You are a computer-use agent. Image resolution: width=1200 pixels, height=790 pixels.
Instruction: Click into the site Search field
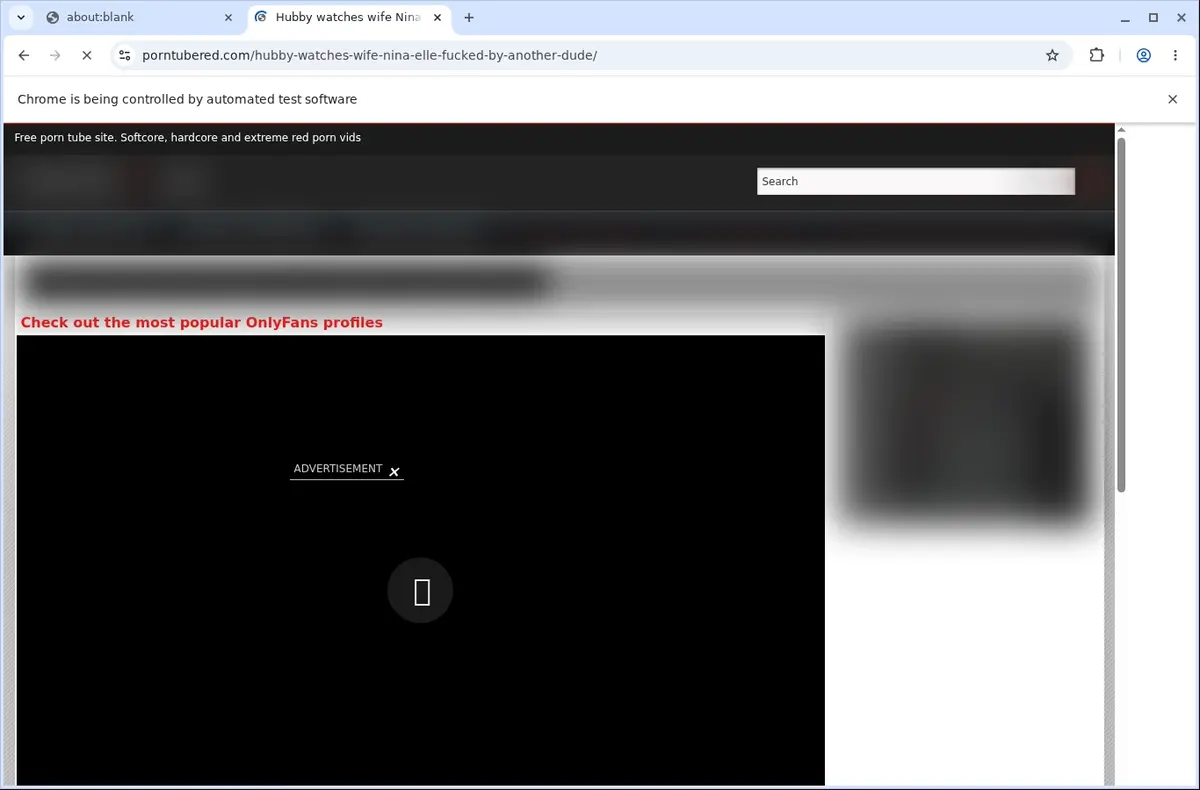[x=916, y=181]
